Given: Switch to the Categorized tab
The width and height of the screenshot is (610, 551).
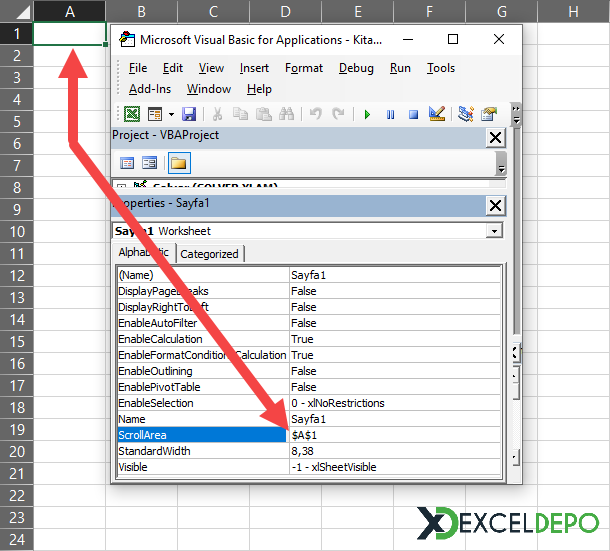Looking at the screenshot, I should 209,254.
